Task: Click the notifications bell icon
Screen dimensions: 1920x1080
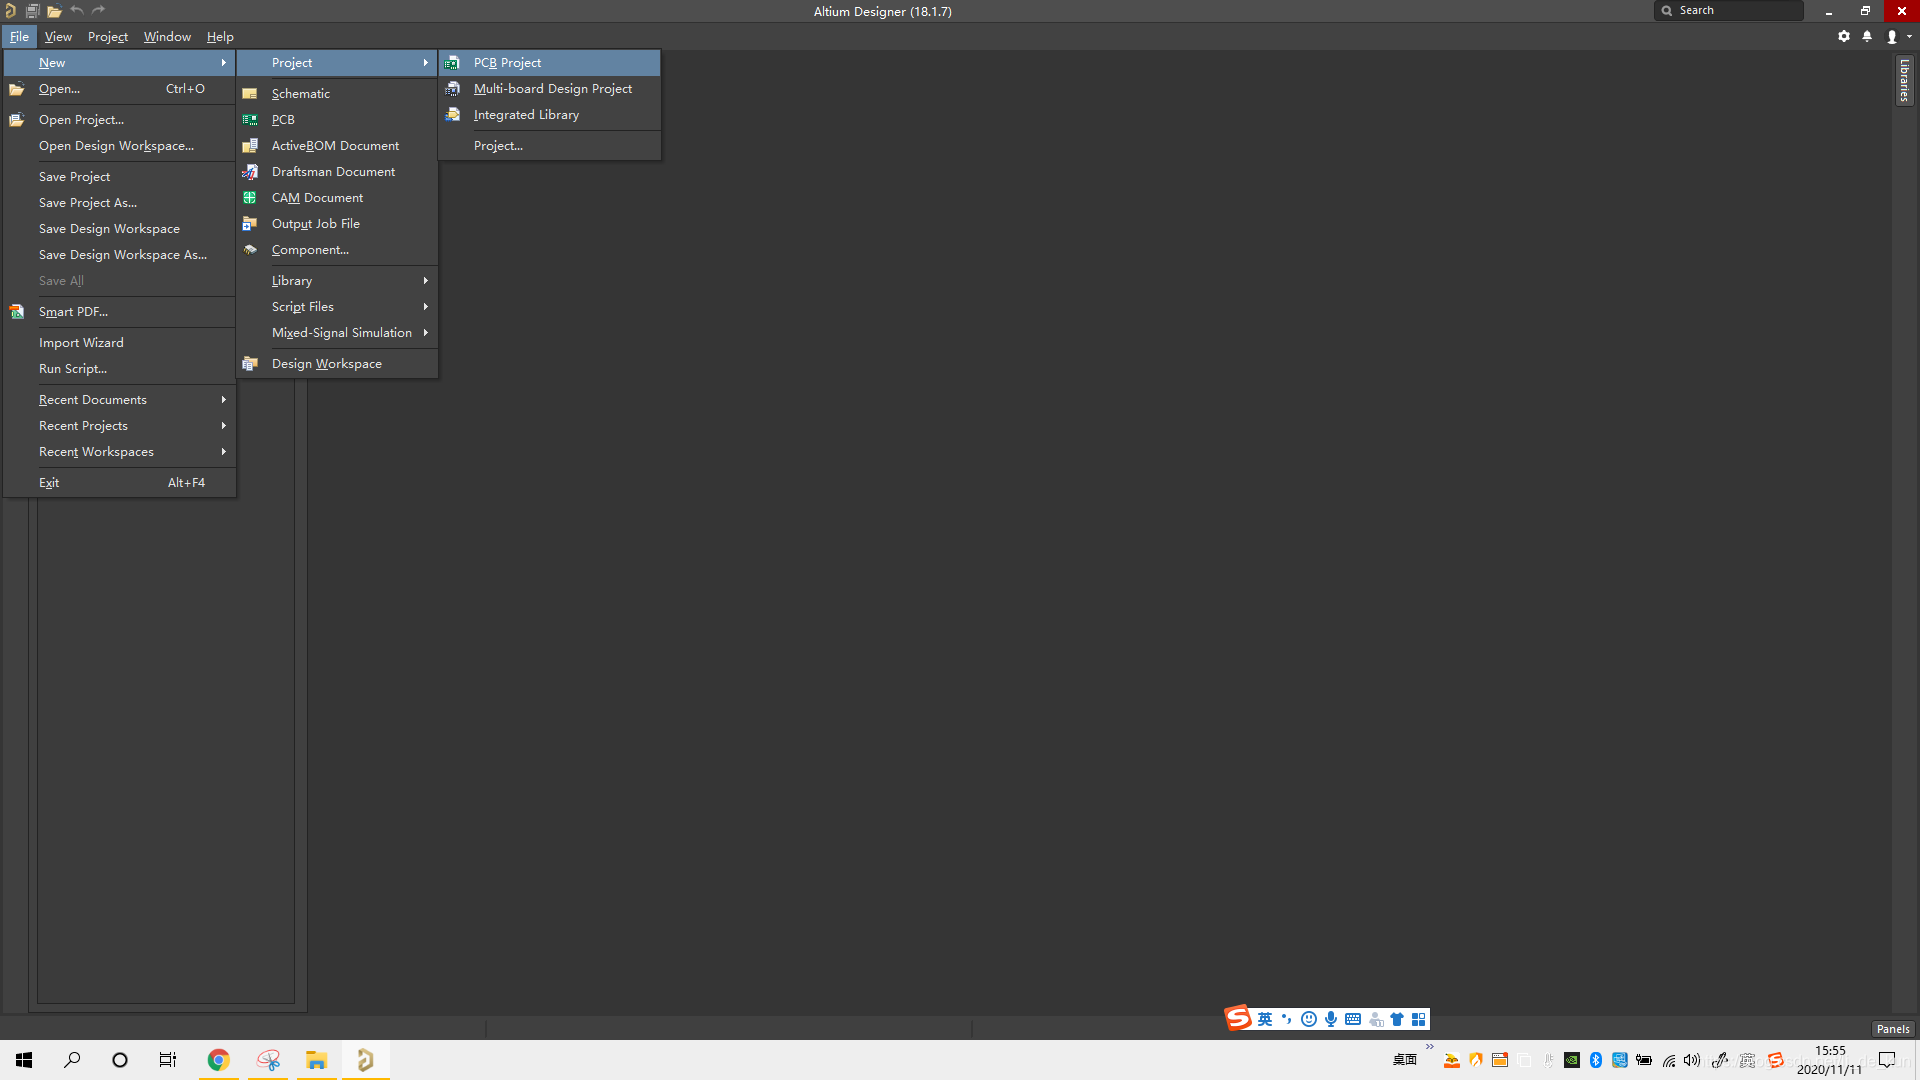Action: [x=1867, y=36]
